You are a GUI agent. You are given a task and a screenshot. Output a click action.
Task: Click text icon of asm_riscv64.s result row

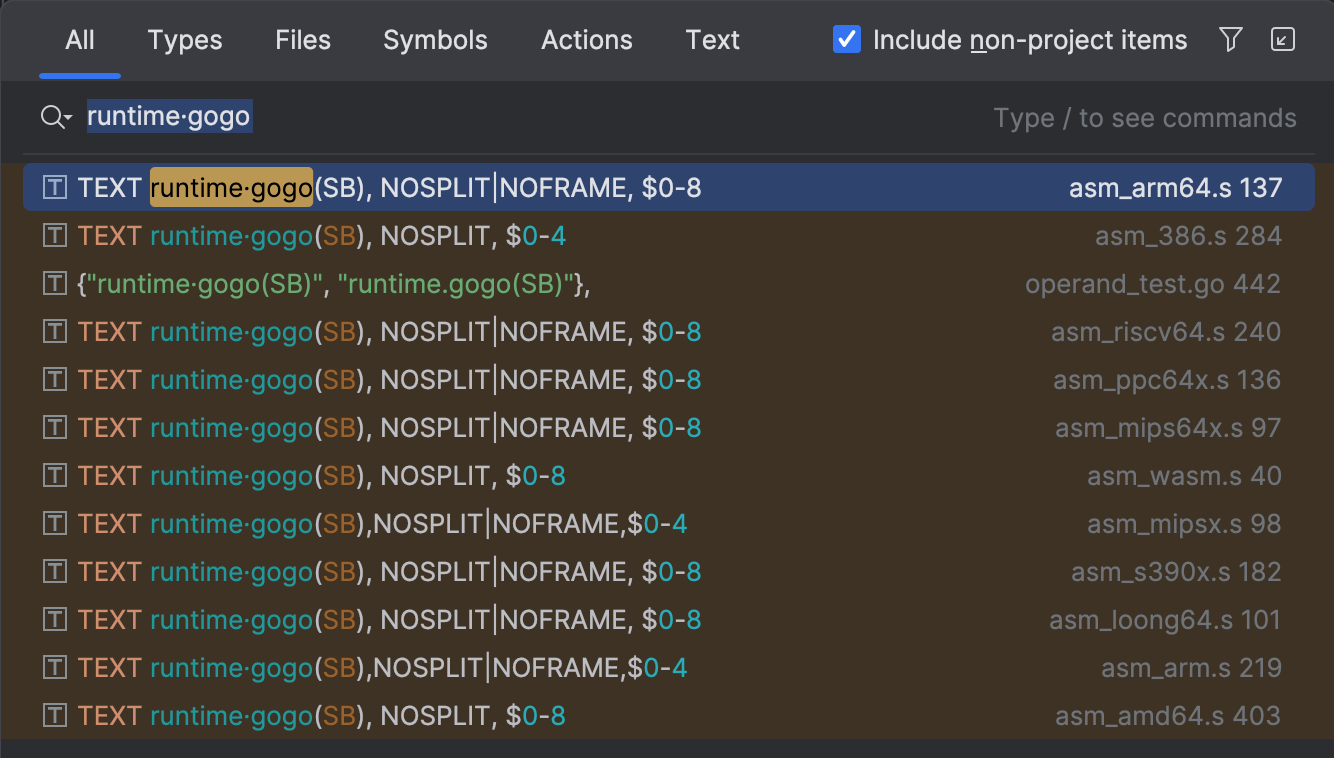pos(55,332)
